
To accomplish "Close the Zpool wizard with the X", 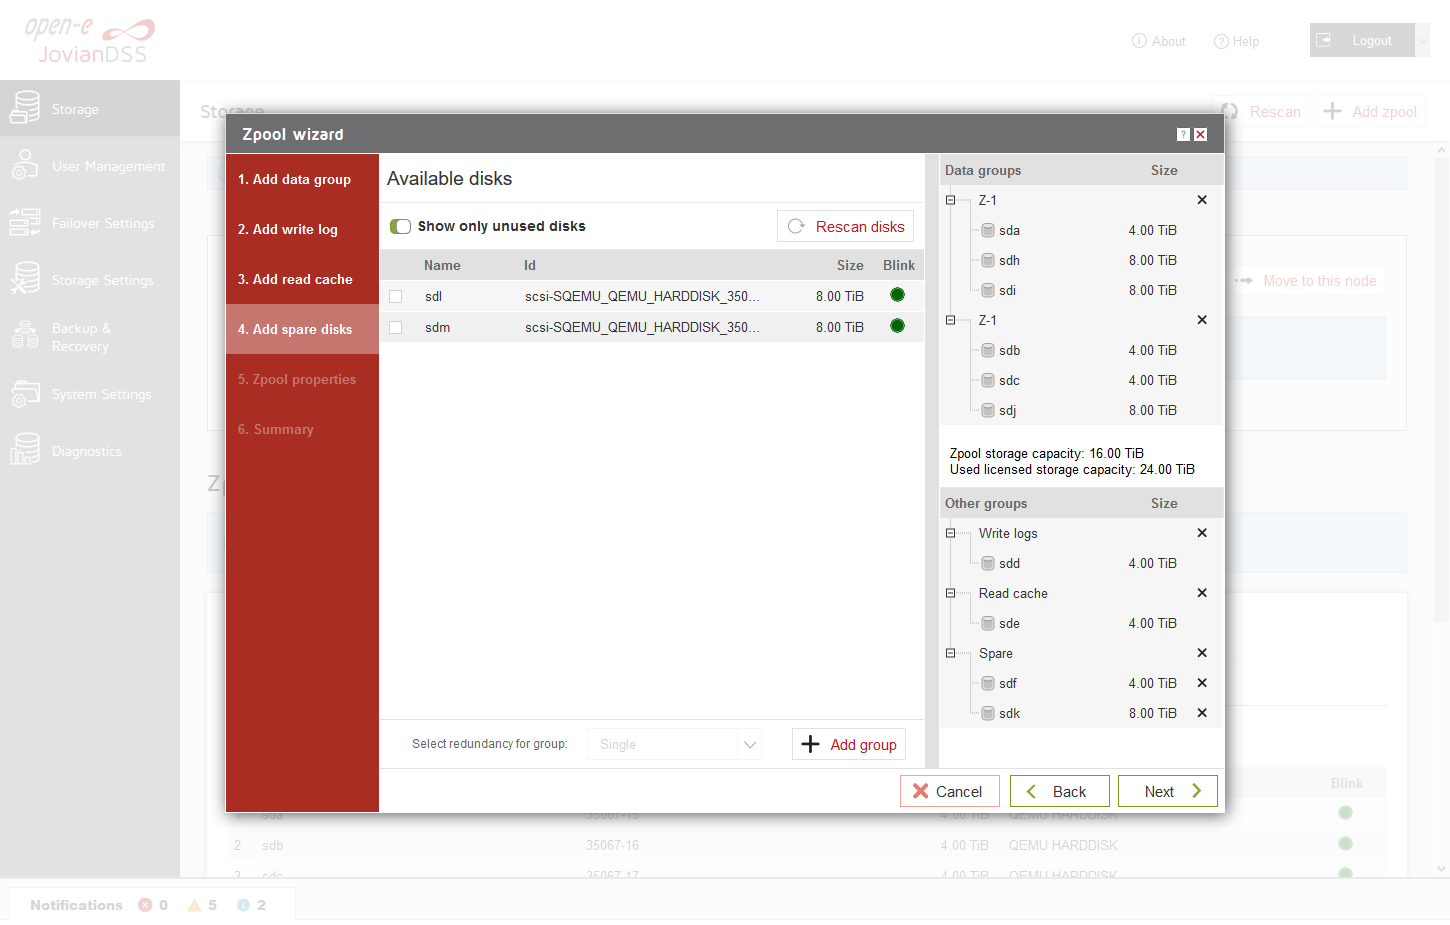I will click(1200, 135).
